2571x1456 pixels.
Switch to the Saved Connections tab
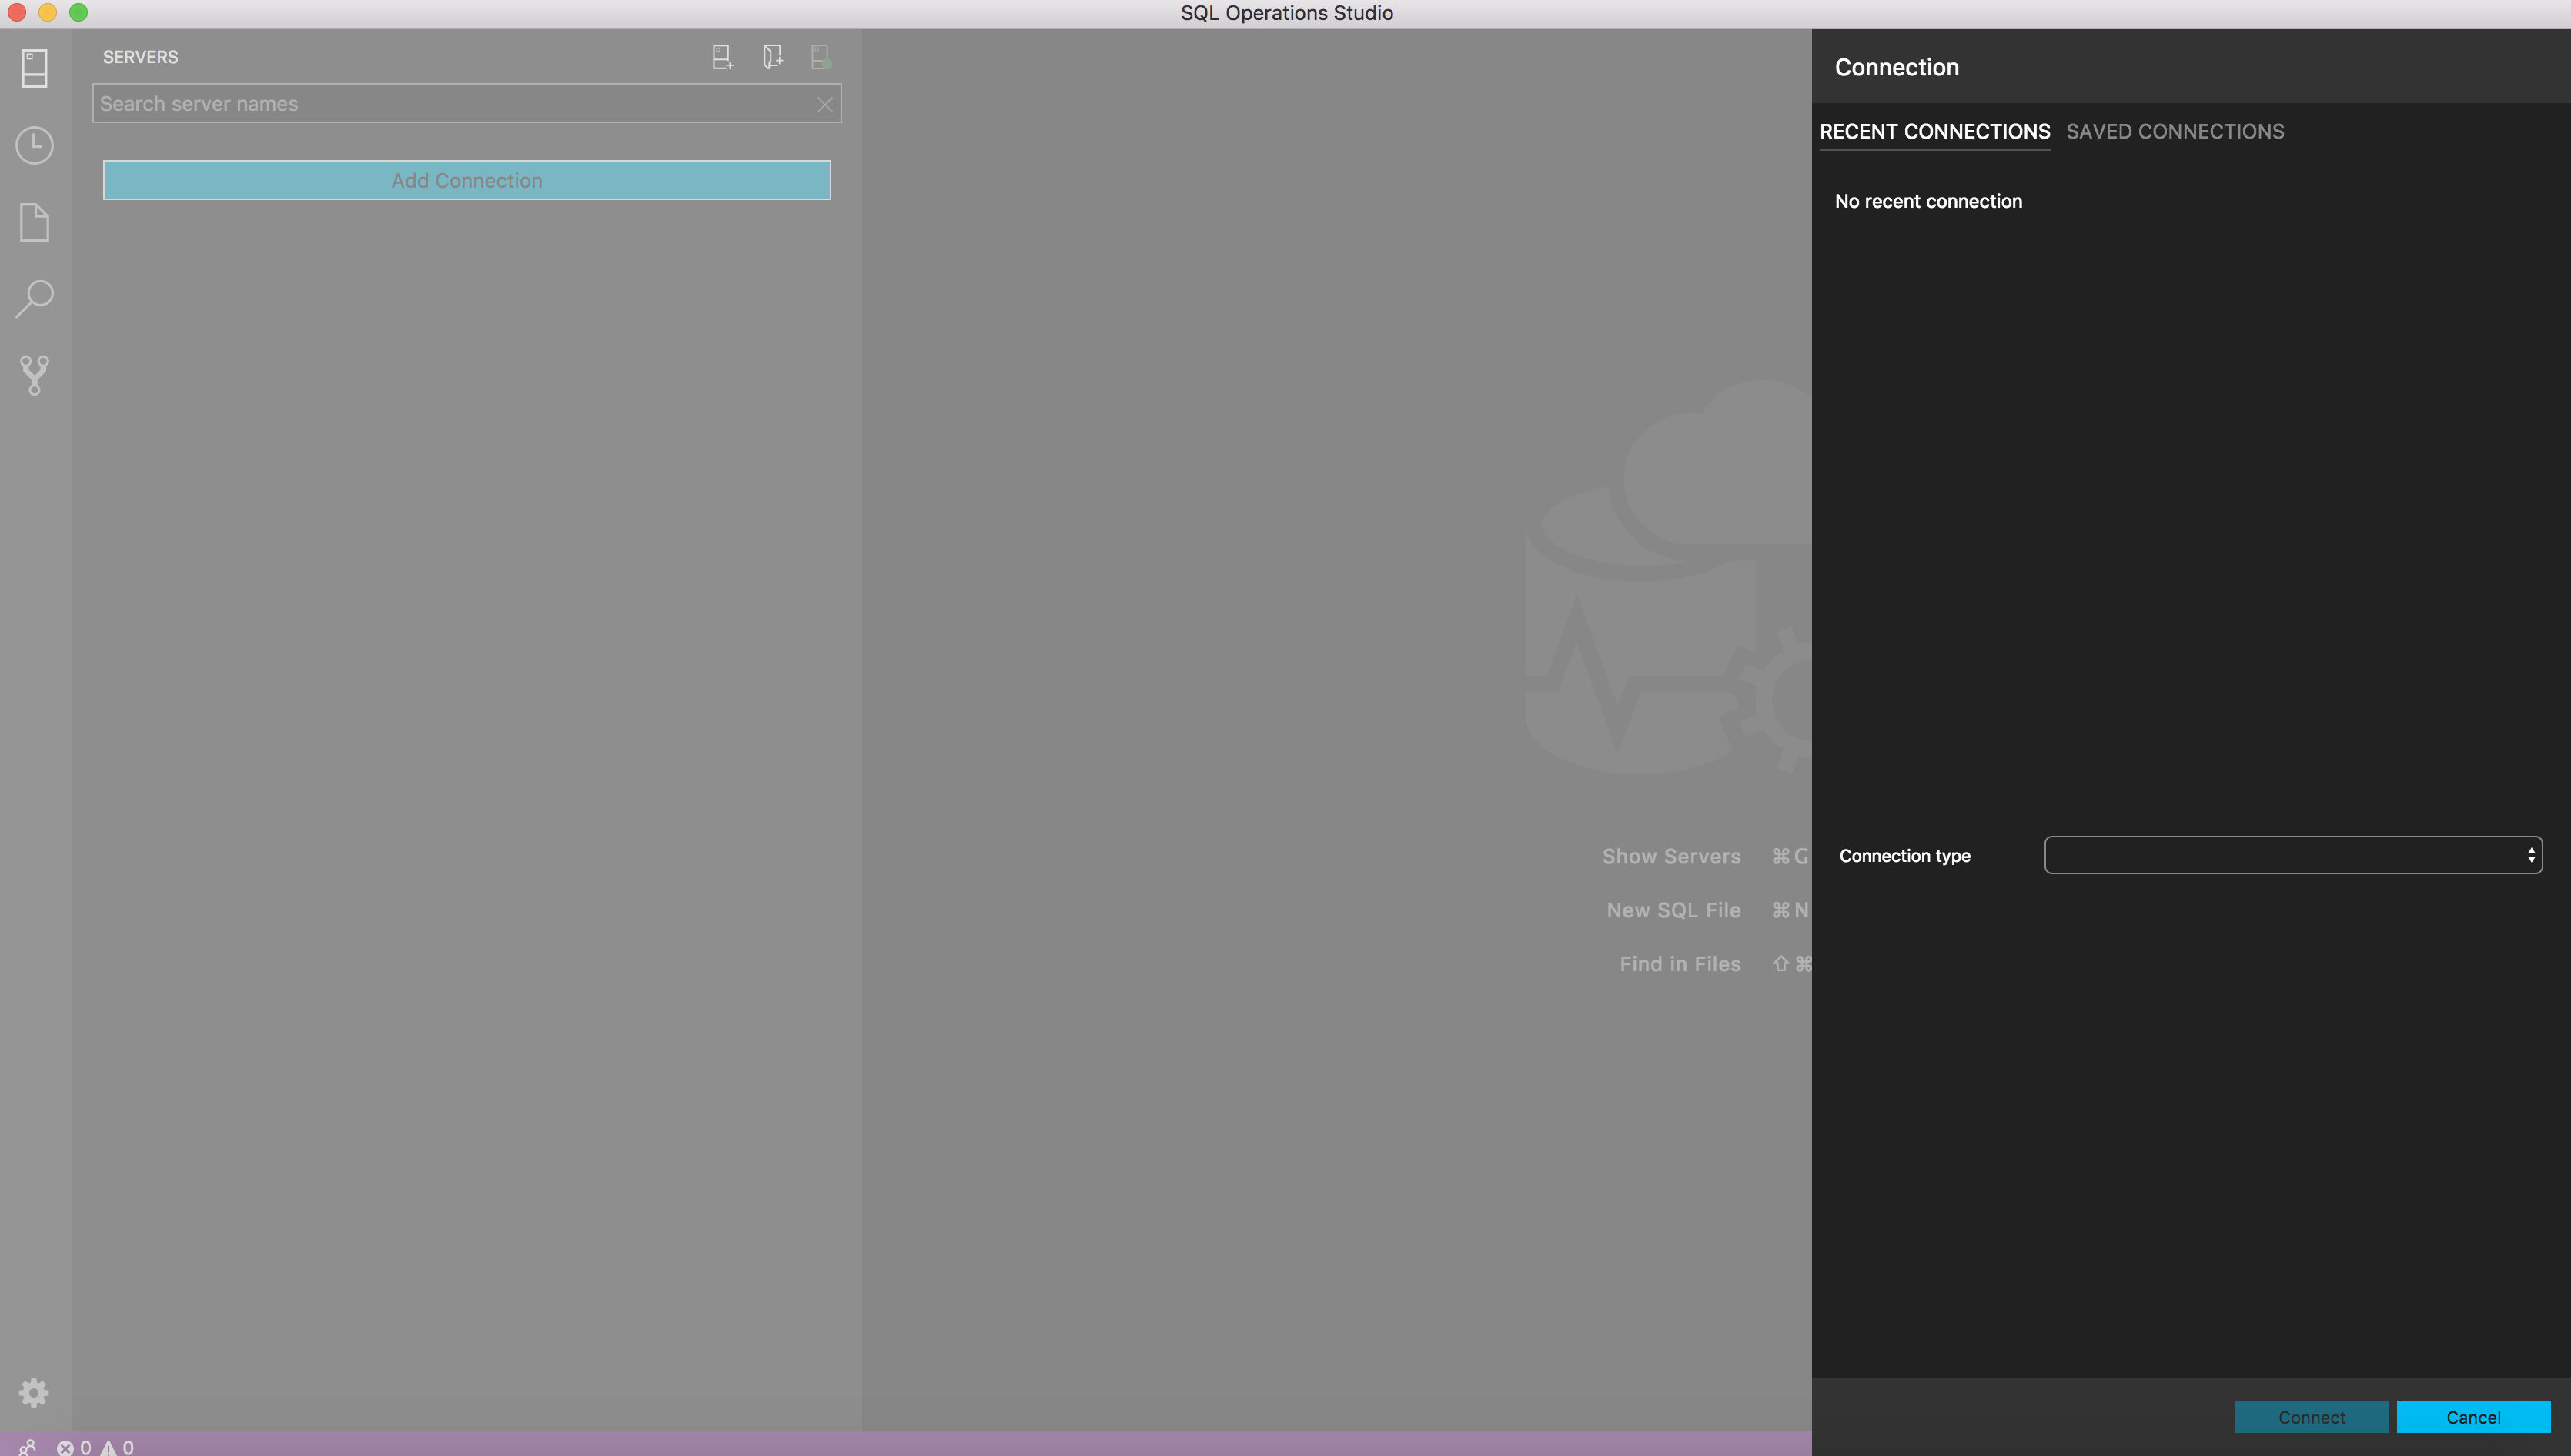2175,131
